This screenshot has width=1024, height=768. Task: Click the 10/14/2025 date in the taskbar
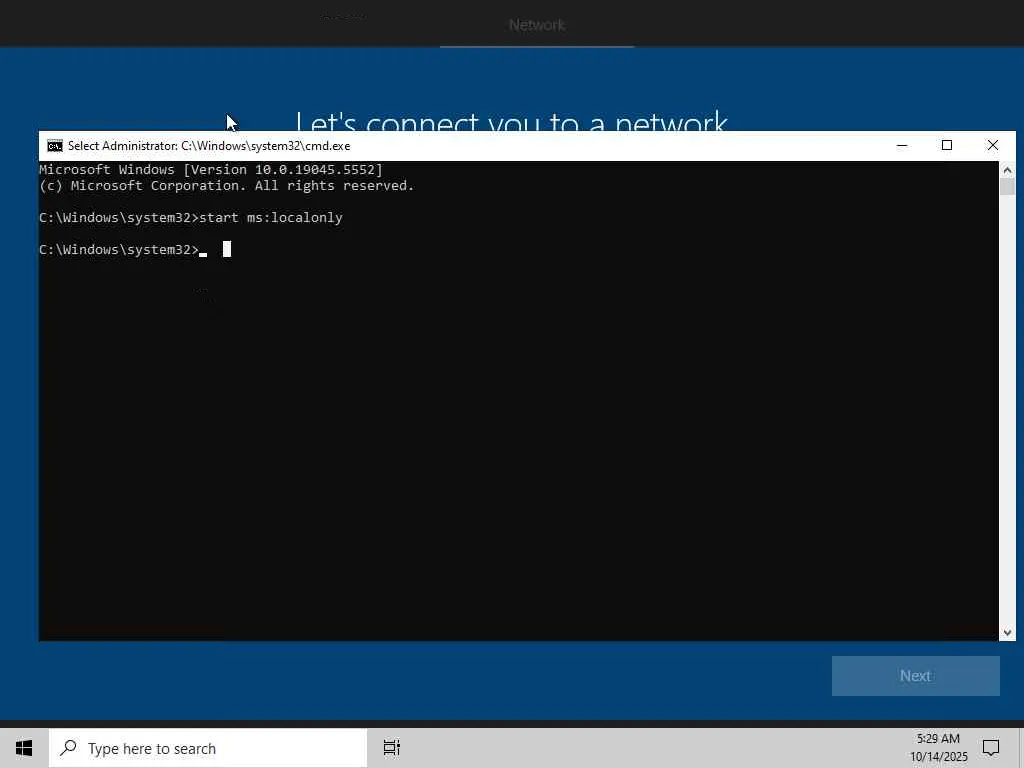coord(938,757)
